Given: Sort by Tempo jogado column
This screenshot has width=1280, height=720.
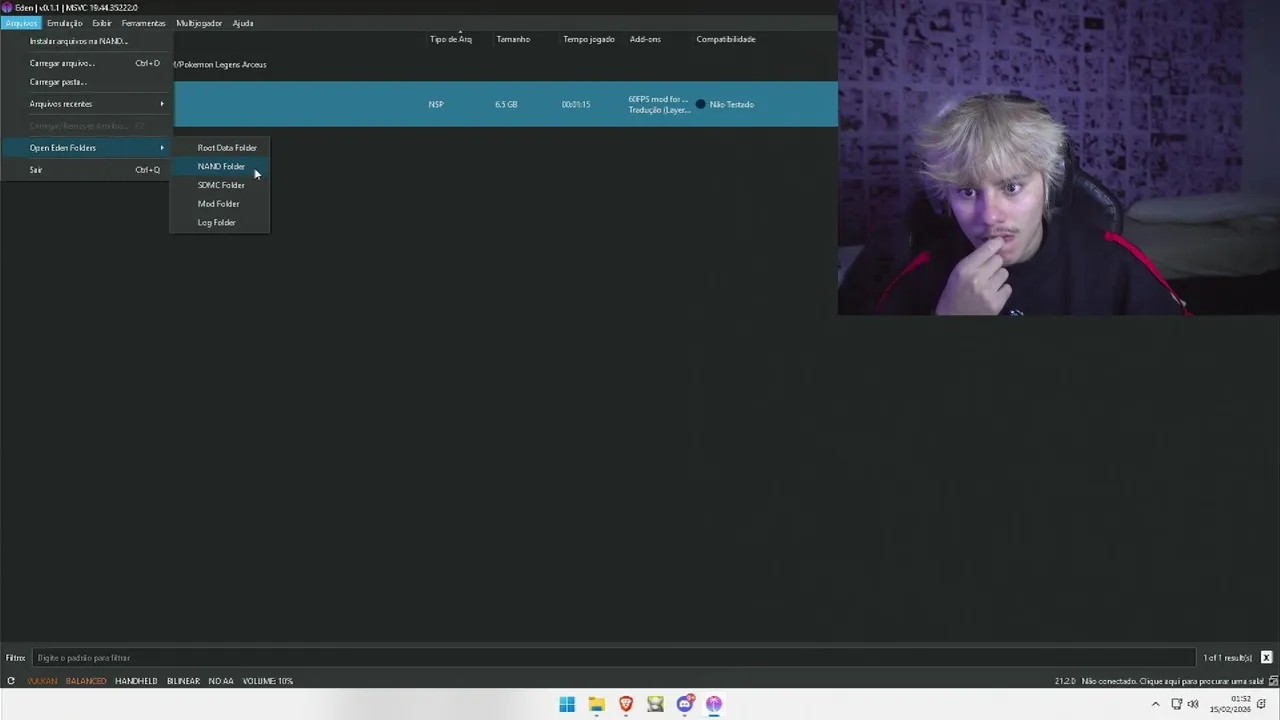Looking at the screenshot, I should tap(589, 39).
